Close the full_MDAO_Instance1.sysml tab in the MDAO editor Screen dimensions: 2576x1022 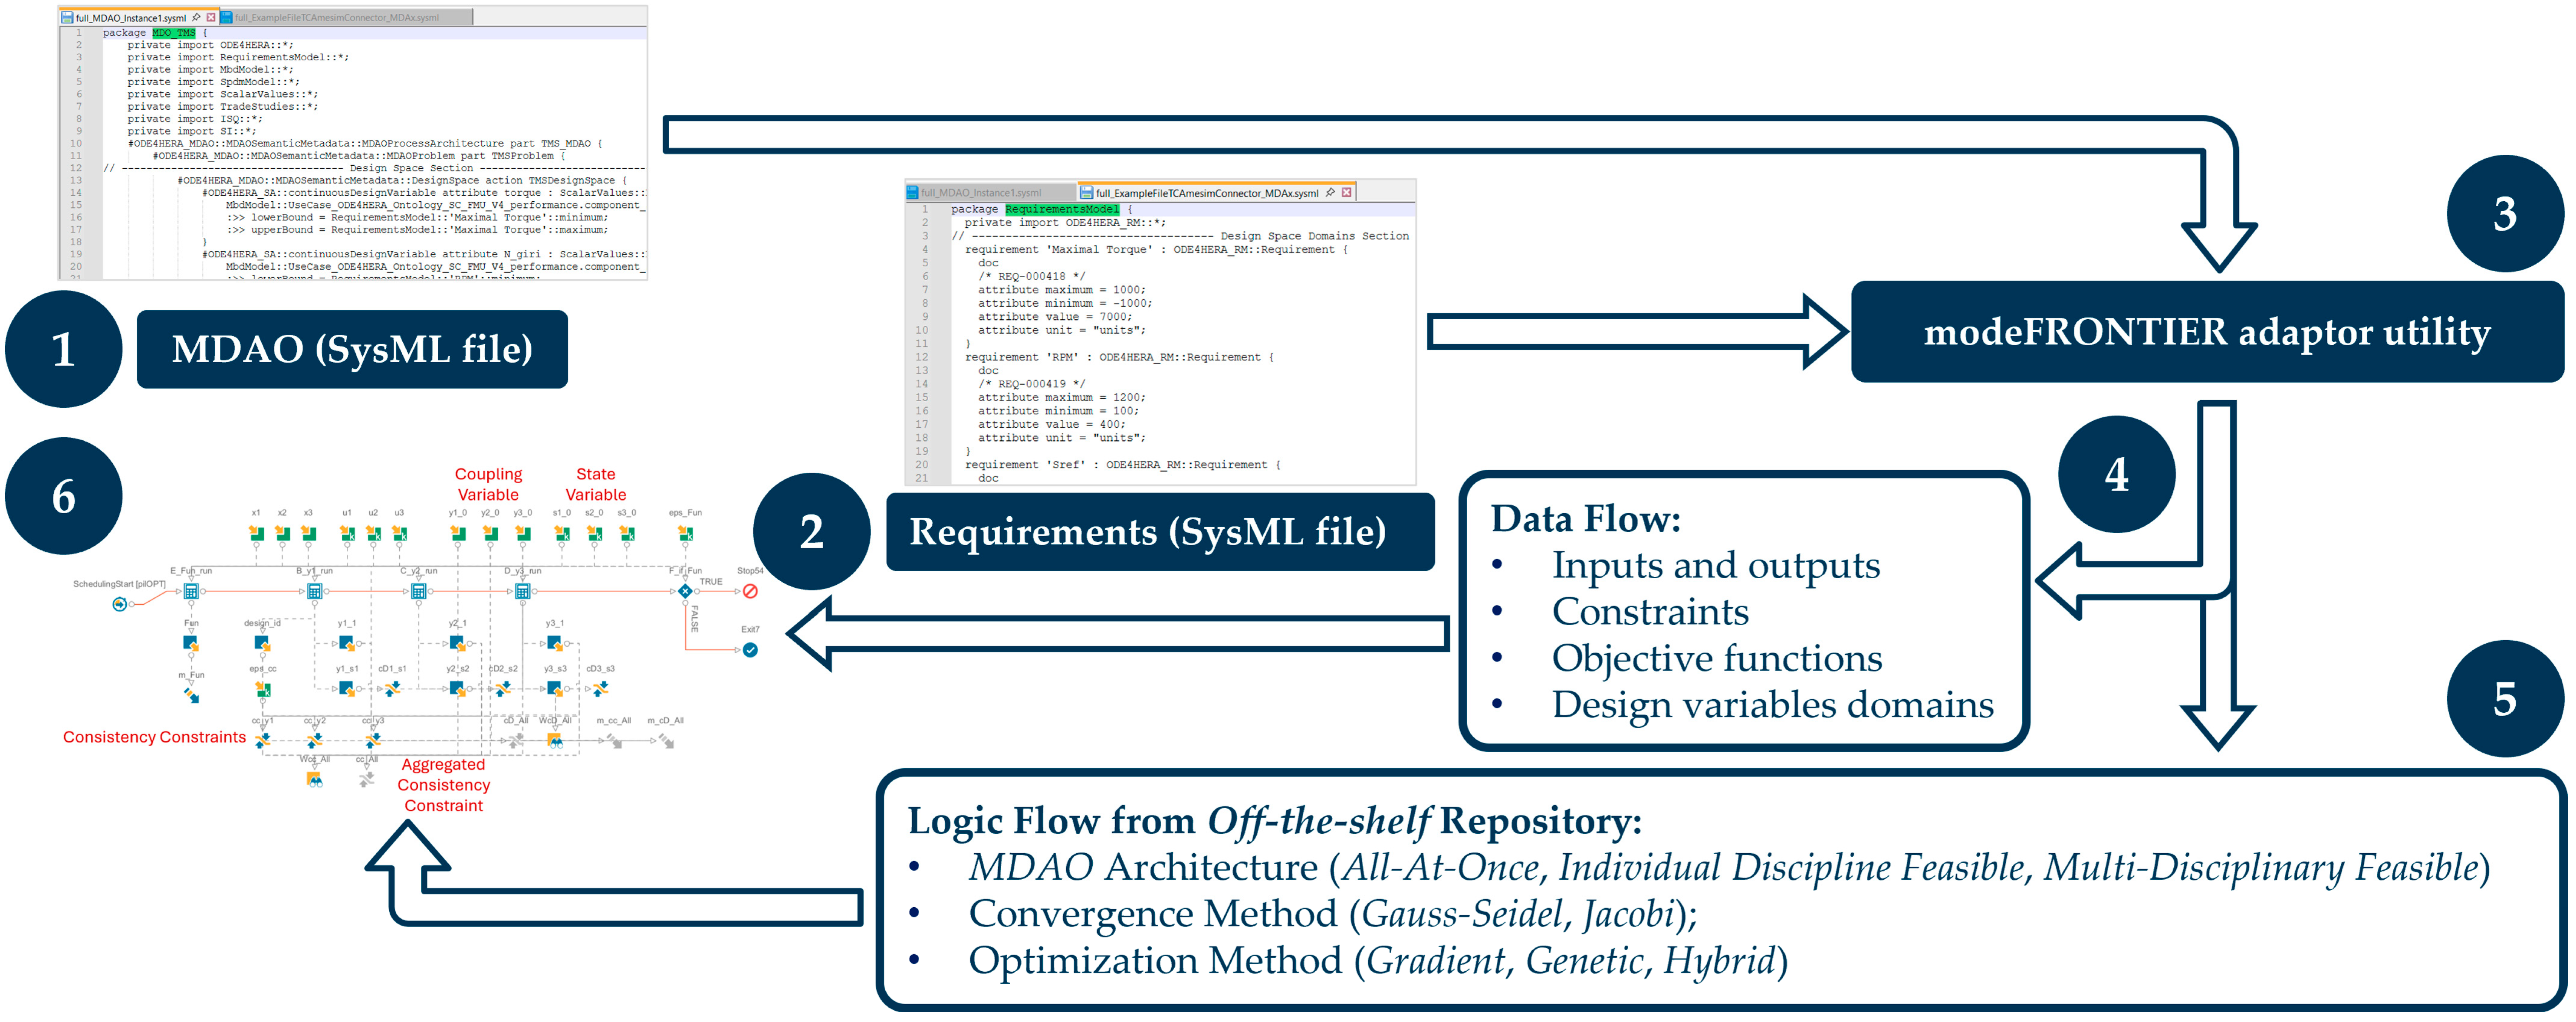[211, 17]
